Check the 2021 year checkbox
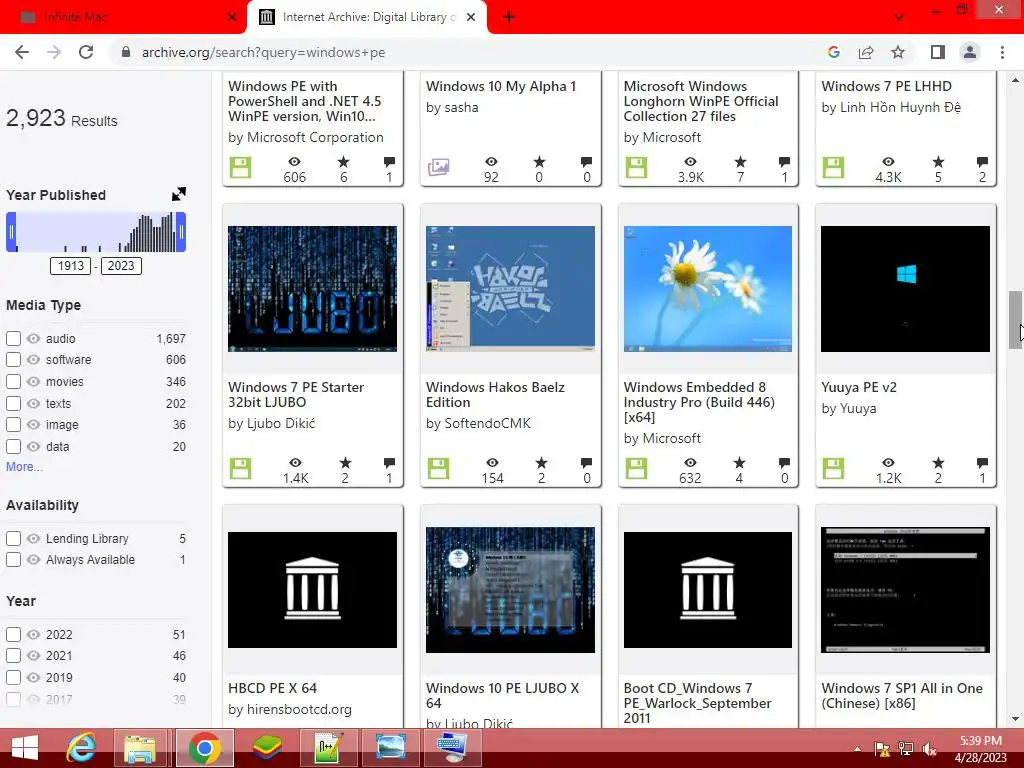Image resolution: width=1024 pixels, height=768 pixels. pos(13,656)
